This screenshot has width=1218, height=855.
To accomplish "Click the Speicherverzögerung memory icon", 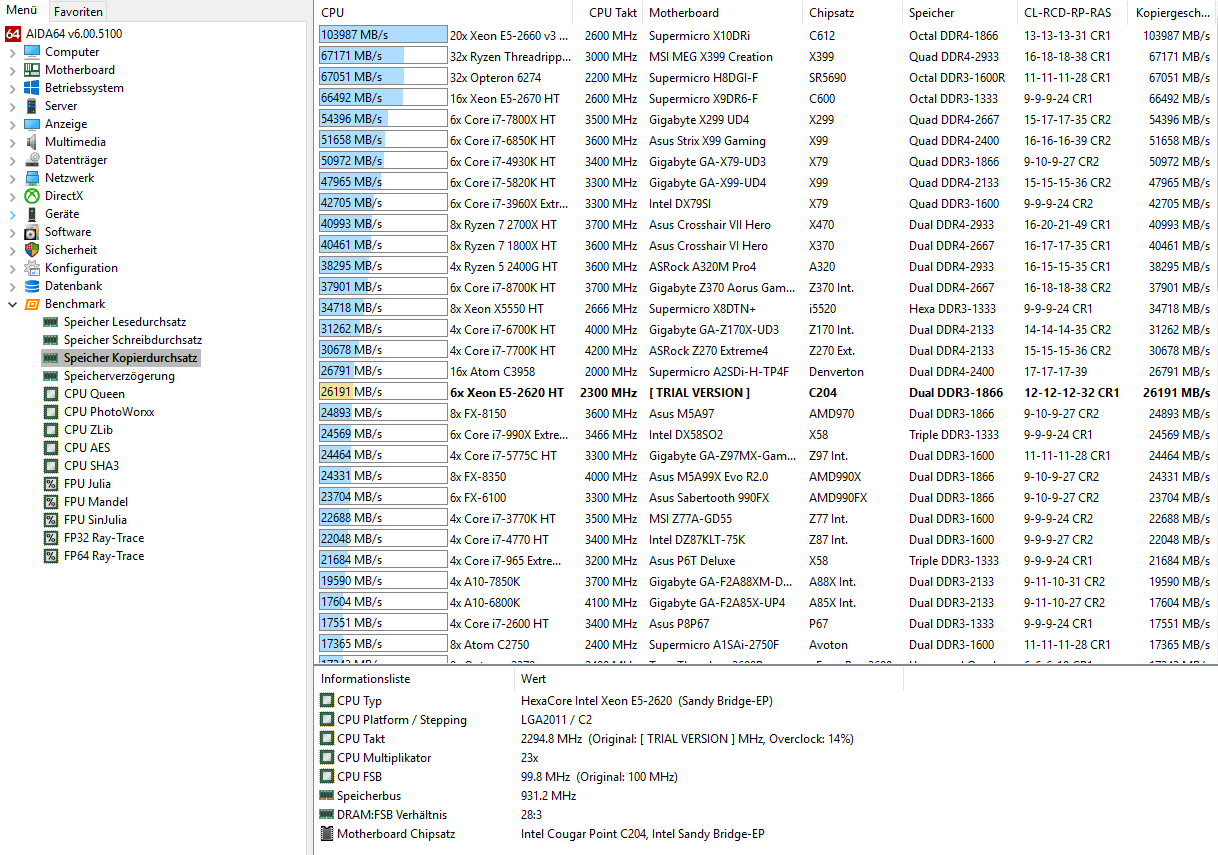I will (51, 376).
